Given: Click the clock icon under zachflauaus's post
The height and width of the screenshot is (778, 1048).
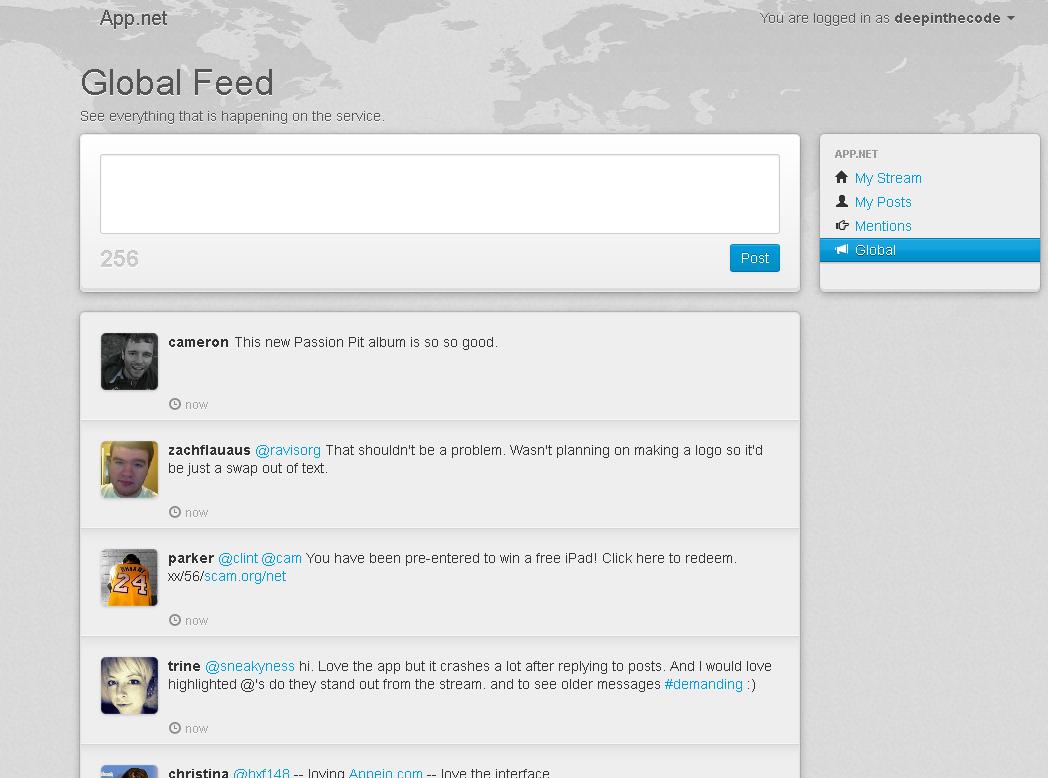Looking at the screenshot, I should coord(175,512).
